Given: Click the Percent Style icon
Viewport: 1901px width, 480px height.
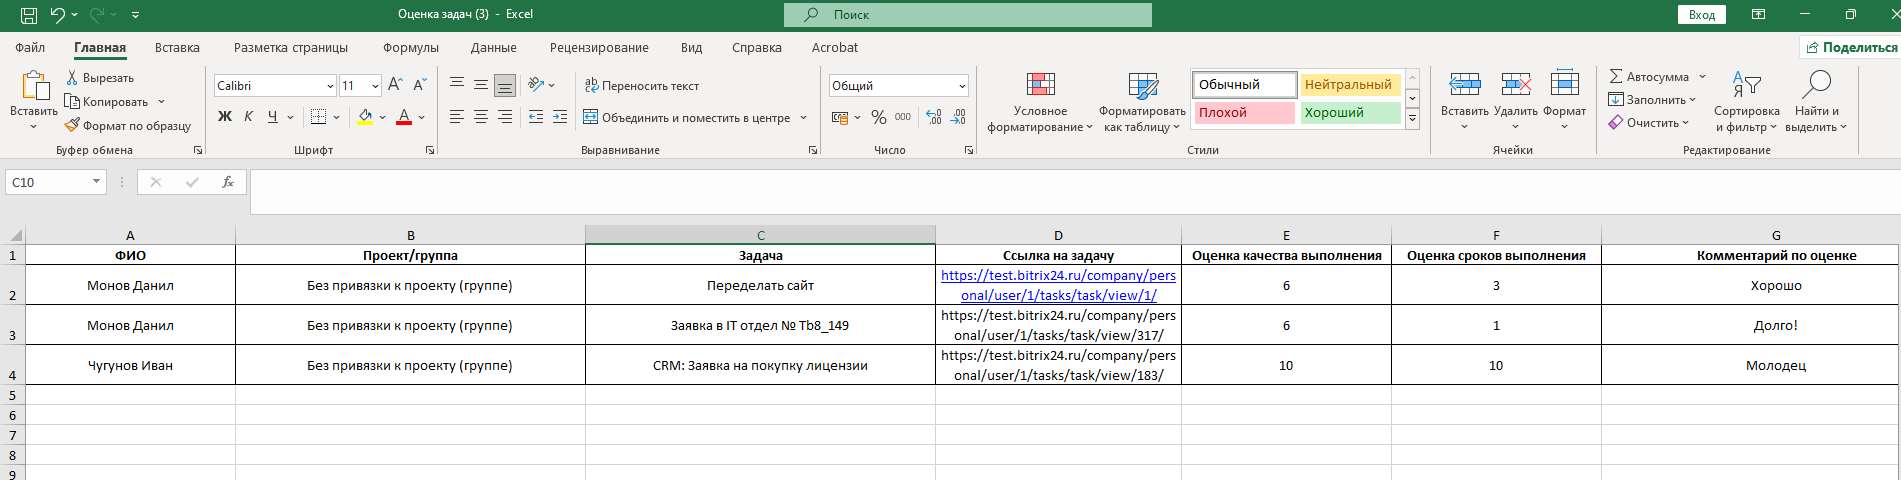Looking at the screenshot, I should coord(878,117).
